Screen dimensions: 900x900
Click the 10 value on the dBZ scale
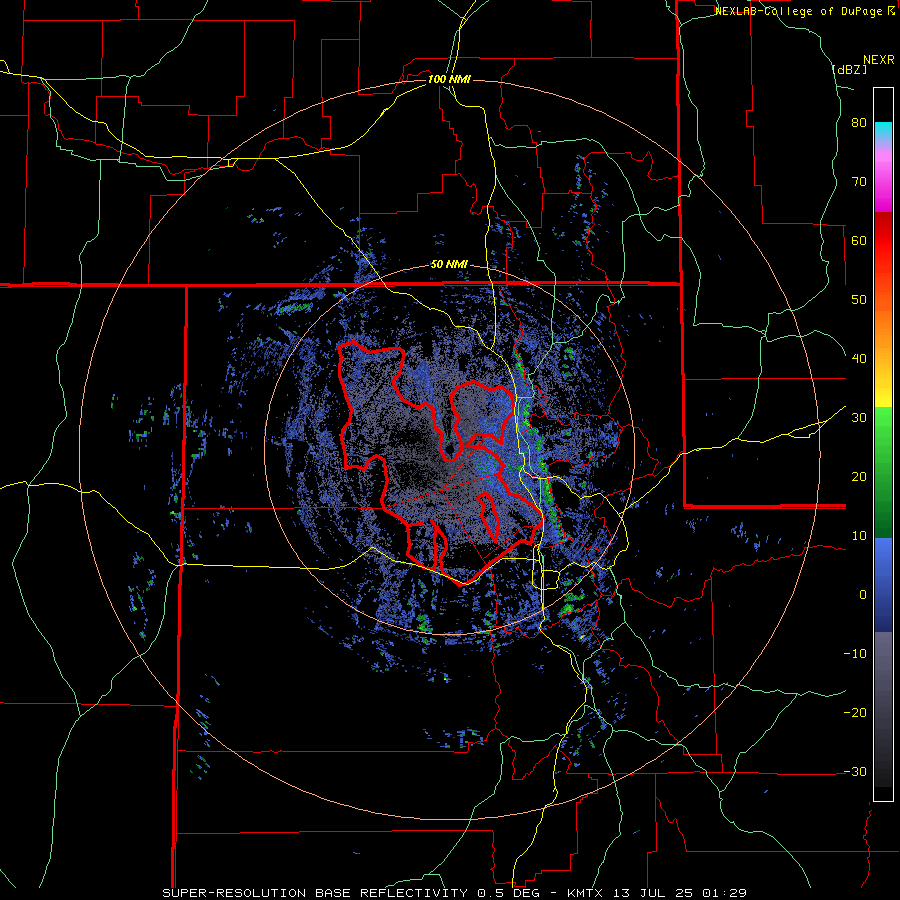click(x=859, y=536)
